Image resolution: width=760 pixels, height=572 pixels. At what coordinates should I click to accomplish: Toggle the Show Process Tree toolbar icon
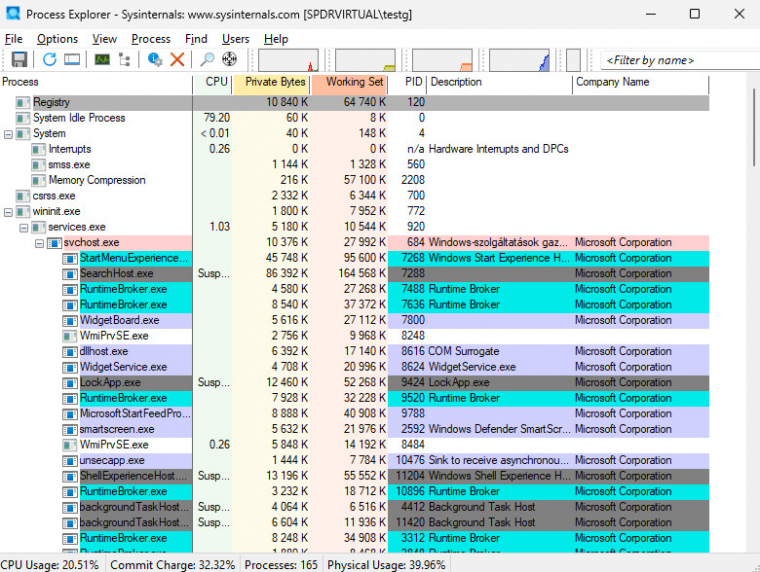(124, 60)
